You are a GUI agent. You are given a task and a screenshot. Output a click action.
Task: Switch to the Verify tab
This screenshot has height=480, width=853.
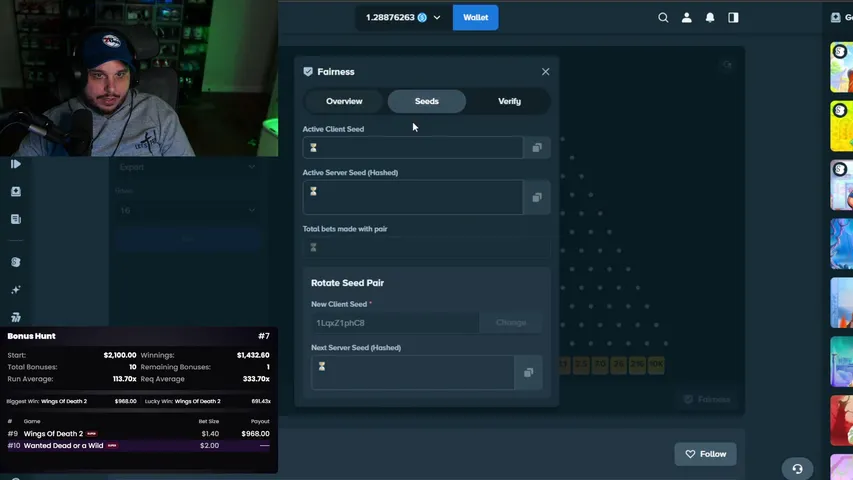pos(509,101)
